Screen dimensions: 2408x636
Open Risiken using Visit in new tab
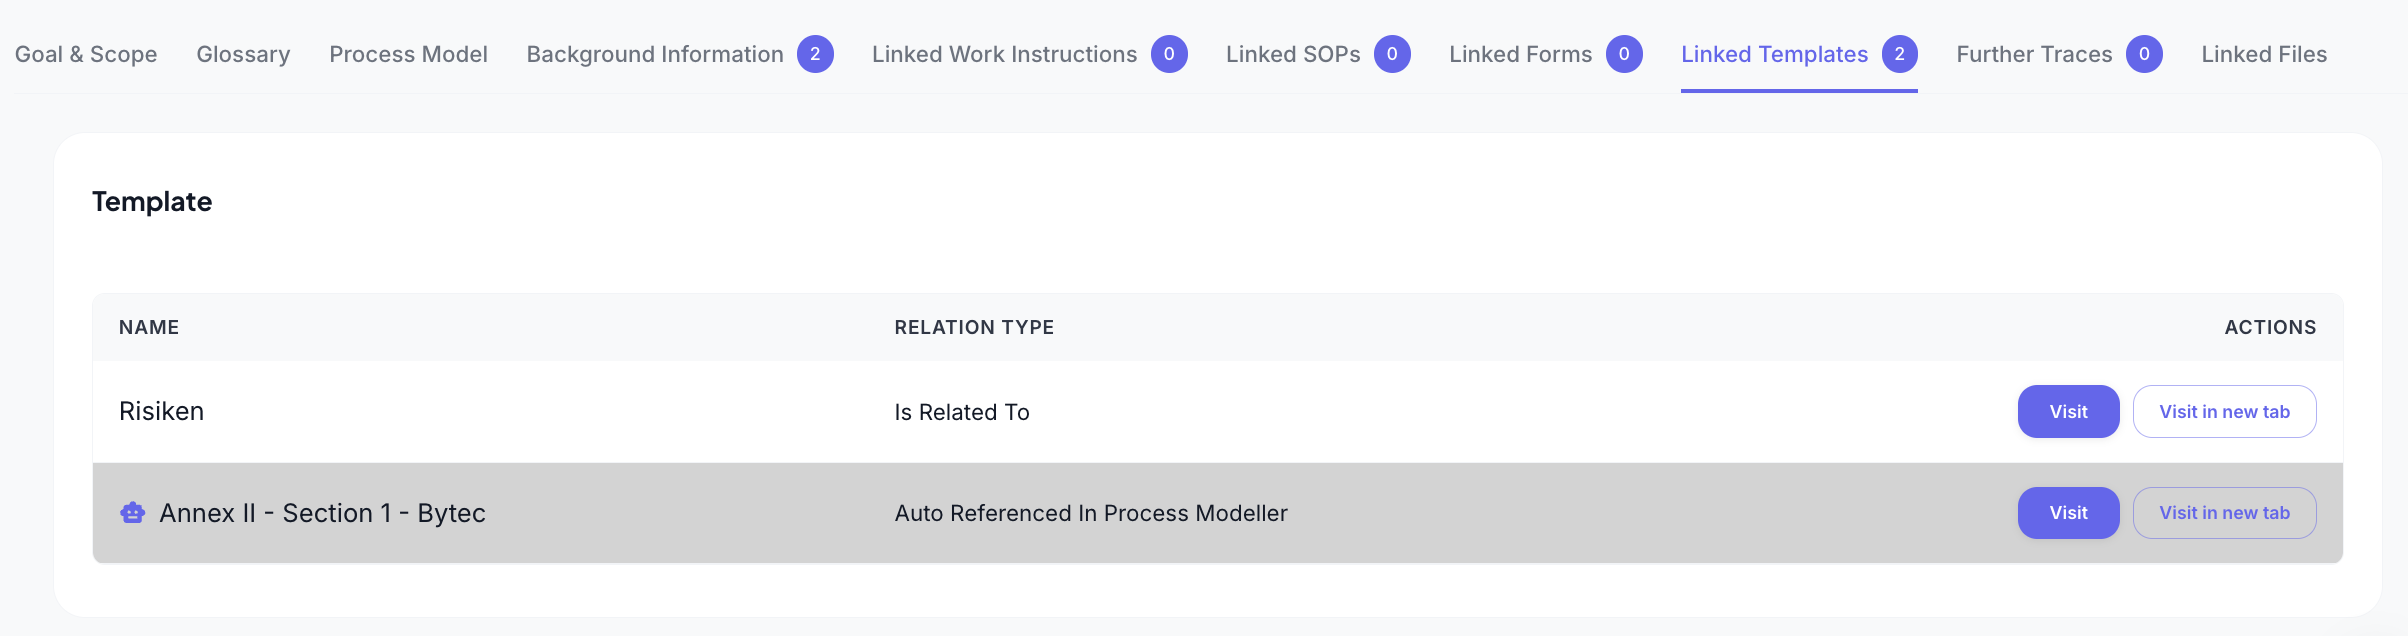2224,412
